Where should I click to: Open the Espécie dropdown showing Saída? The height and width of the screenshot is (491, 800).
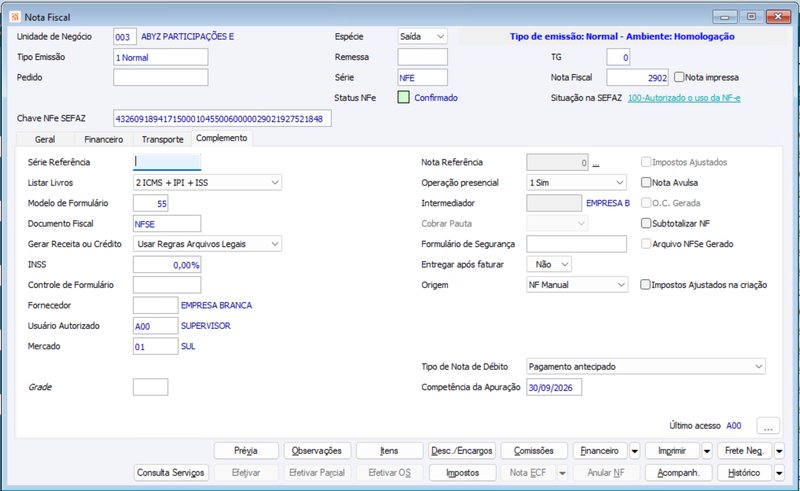pos(422,36)
